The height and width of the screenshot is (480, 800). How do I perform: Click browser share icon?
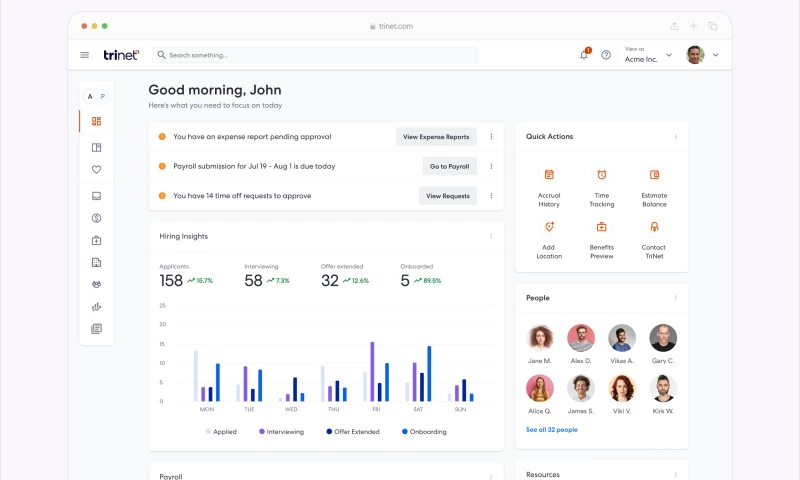pyautogui.click(x=674, y=26)
